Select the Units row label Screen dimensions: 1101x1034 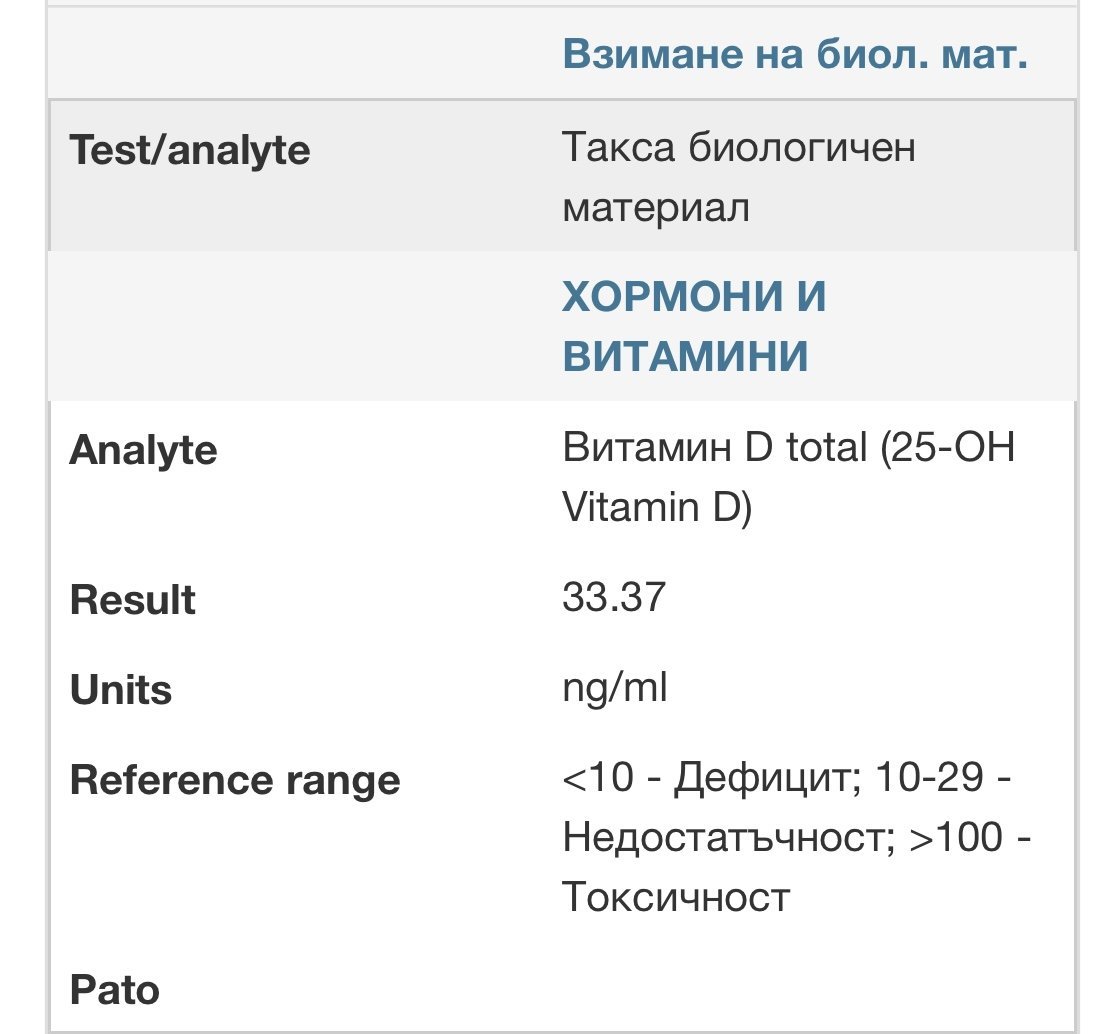tap(120, 690)
